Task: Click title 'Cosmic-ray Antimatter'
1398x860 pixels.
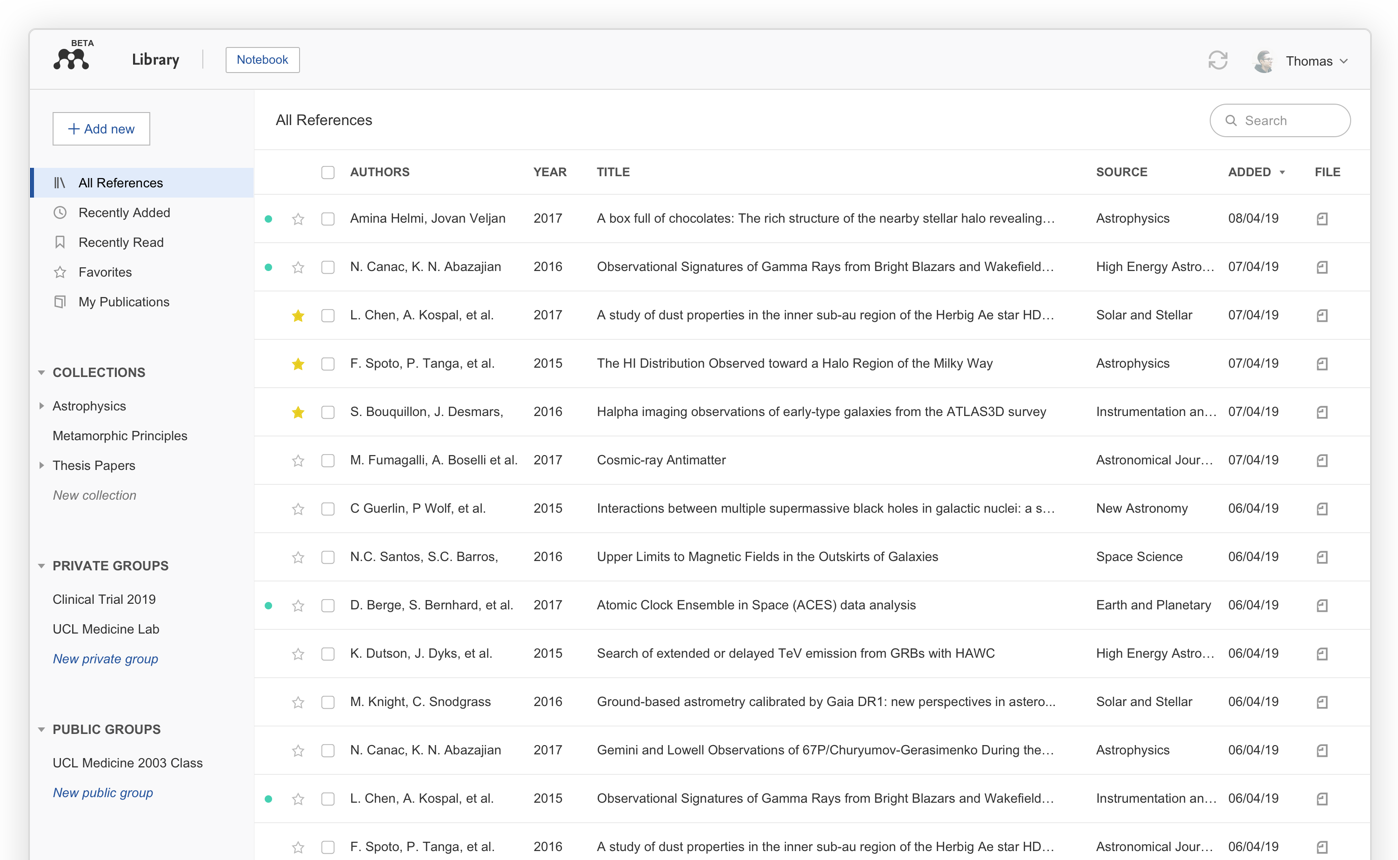Action: coord(661,460)
